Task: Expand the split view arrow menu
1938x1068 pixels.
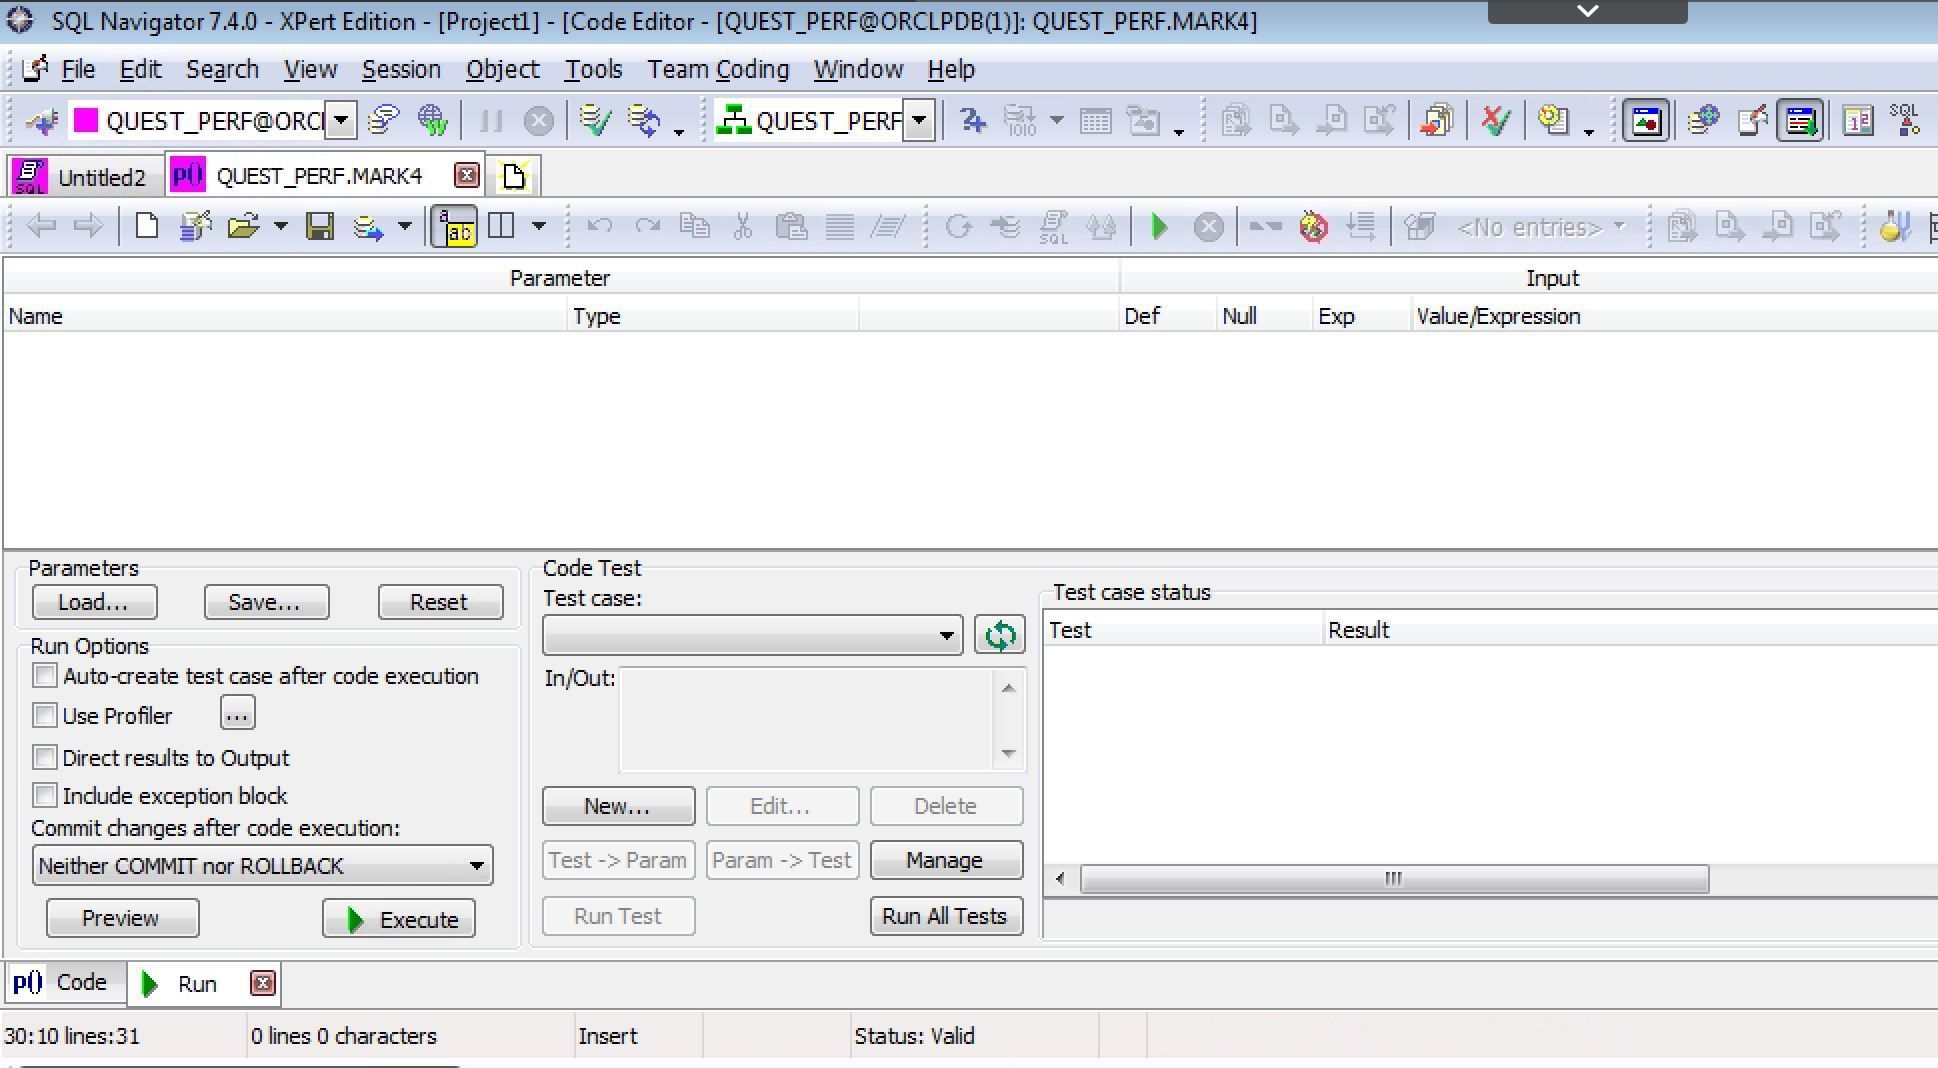Action: point(539,227)
